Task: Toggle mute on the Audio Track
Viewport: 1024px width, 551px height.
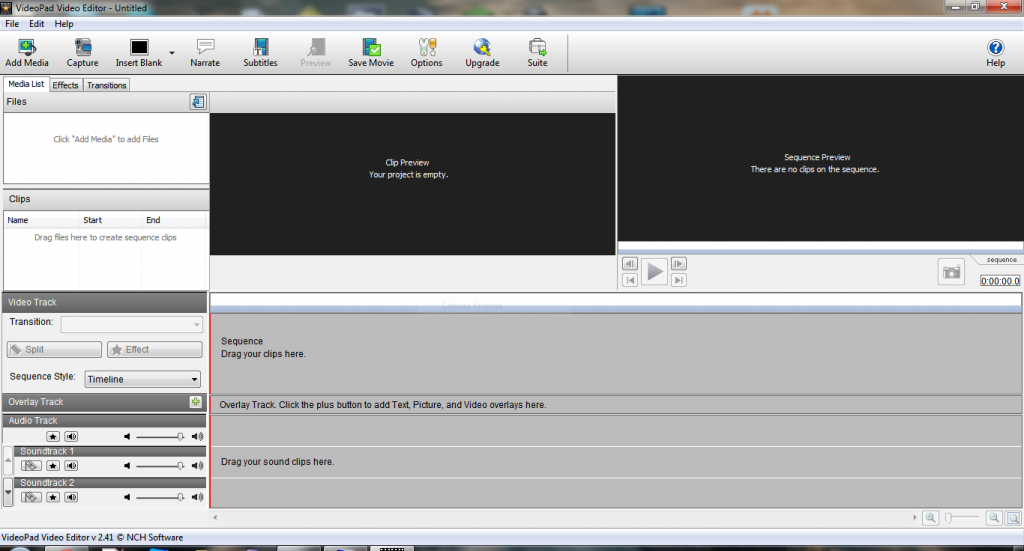Action: coord(71,436)
